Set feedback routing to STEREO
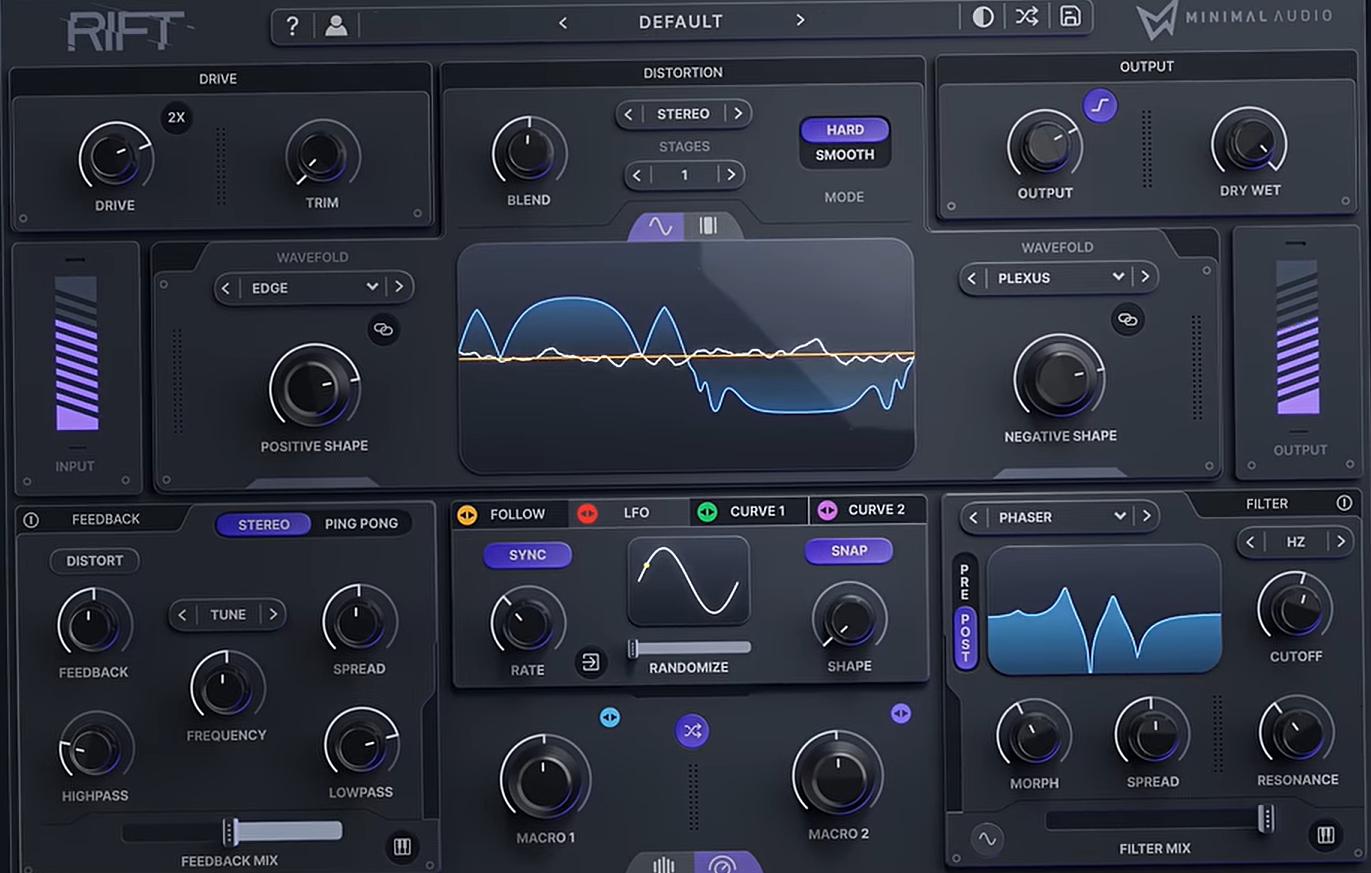Viewport: 1371px width, 873px height. pyautogui.click(x=264, y=524)
